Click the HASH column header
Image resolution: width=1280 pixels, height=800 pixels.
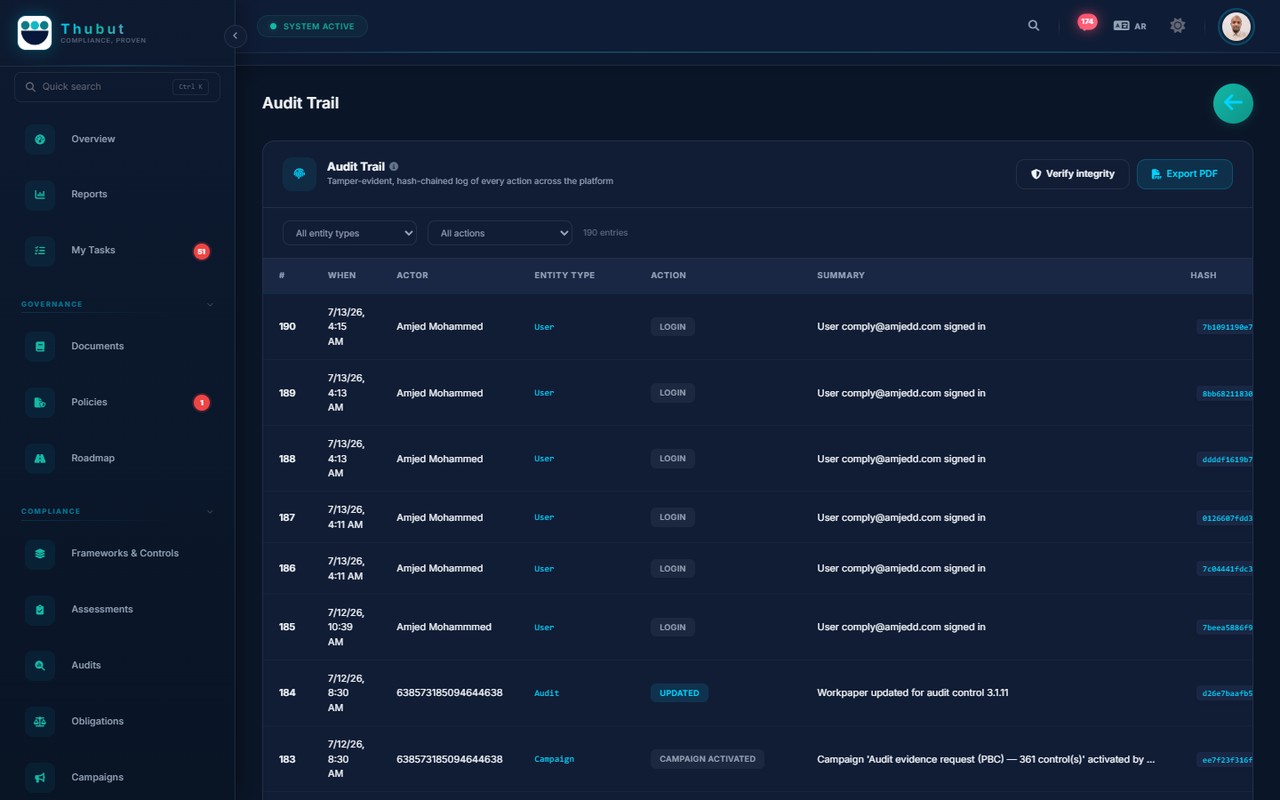click(x=1203, y=275)
